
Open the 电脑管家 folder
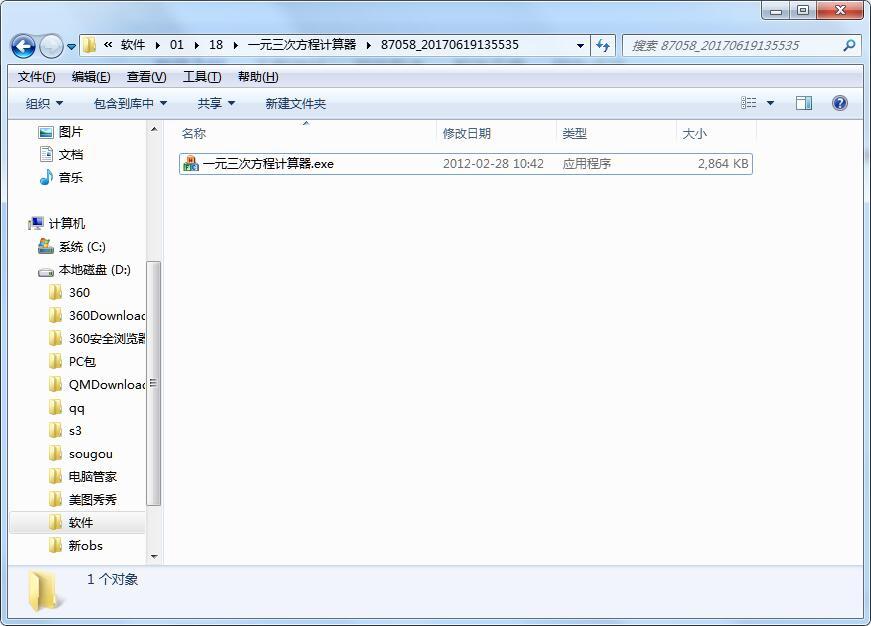click(x=83, y=477)
